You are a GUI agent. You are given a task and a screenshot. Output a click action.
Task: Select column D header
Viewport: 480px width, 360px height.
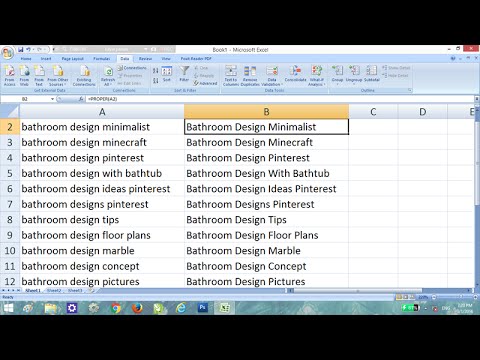point(422,112)
